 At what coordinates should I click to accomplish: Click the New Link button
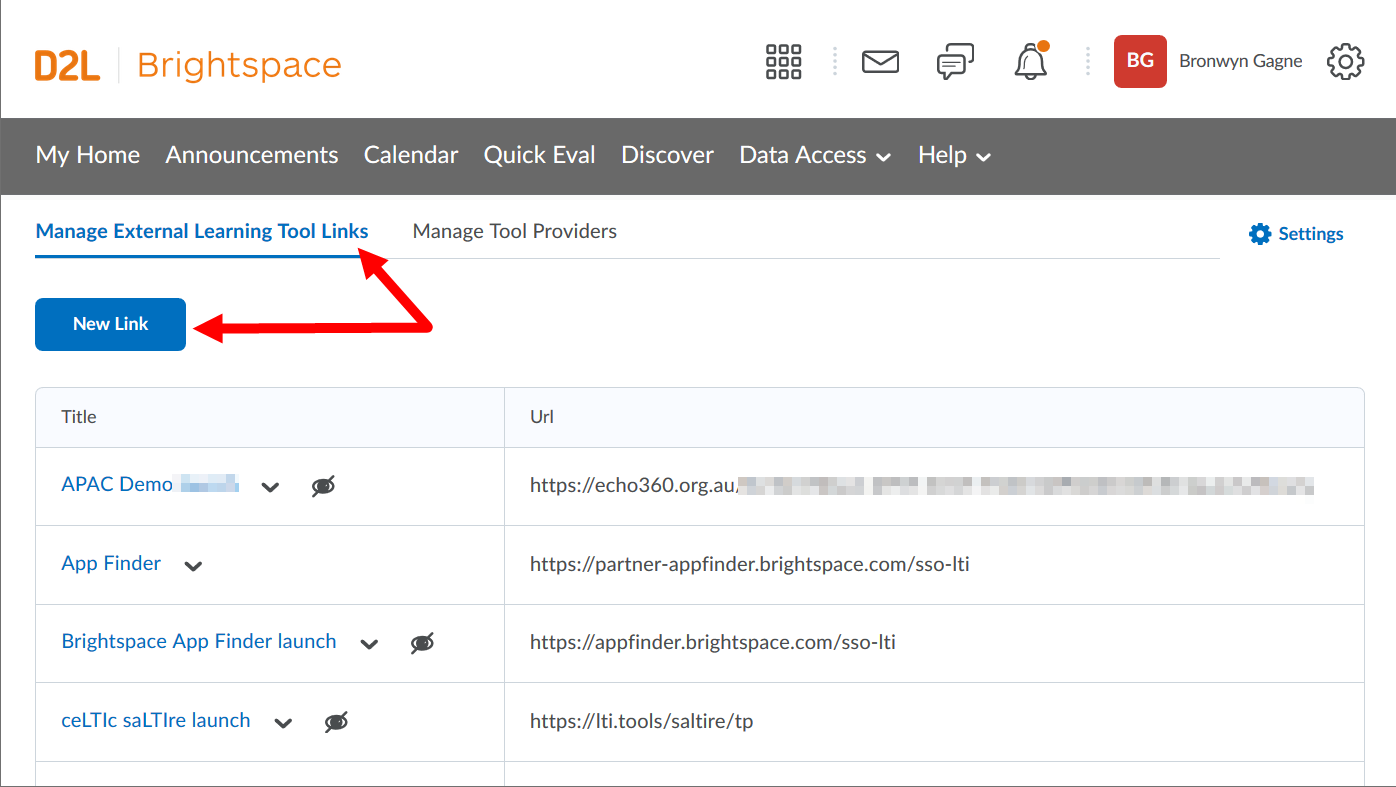pyautogui.click(x=111, y=324)
